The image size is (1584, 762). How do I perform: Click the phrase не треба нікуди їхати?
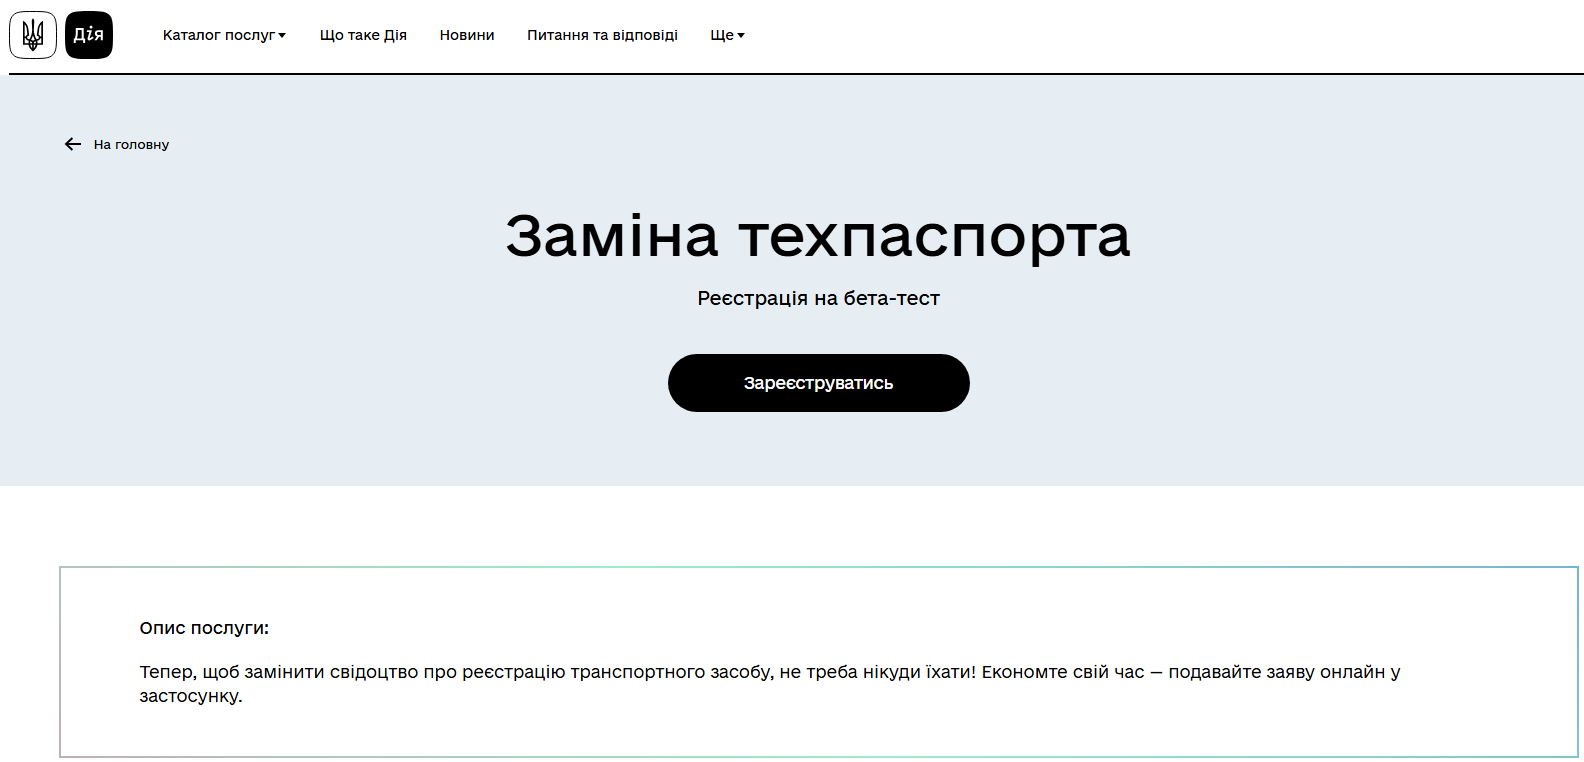pos(876,672)
